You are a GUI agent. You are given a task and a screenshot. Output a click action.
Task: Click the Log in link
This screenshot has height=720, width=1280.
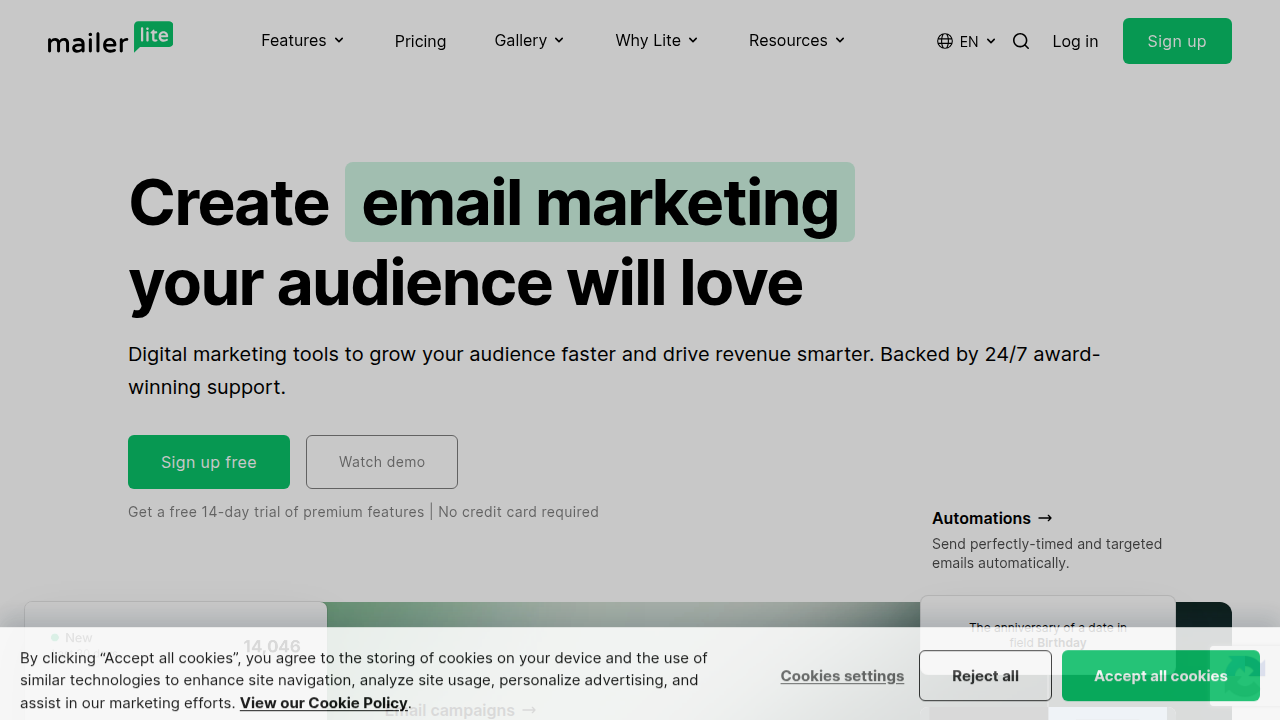pyautogui.click(x=1075, y=41)
